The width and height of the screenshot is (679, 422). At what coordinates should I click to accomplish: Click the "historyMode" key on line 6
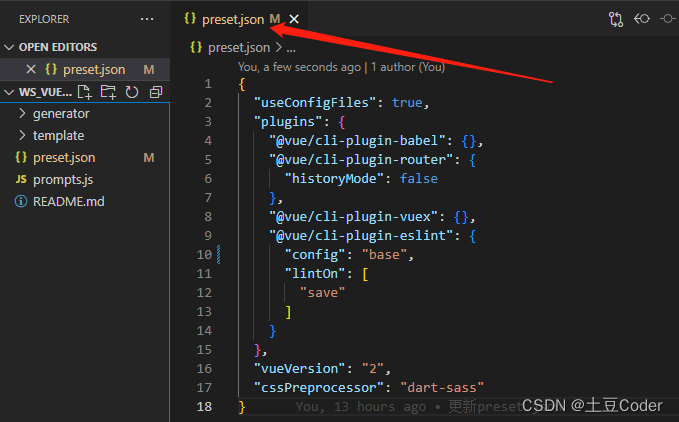(x=334, y=179)
